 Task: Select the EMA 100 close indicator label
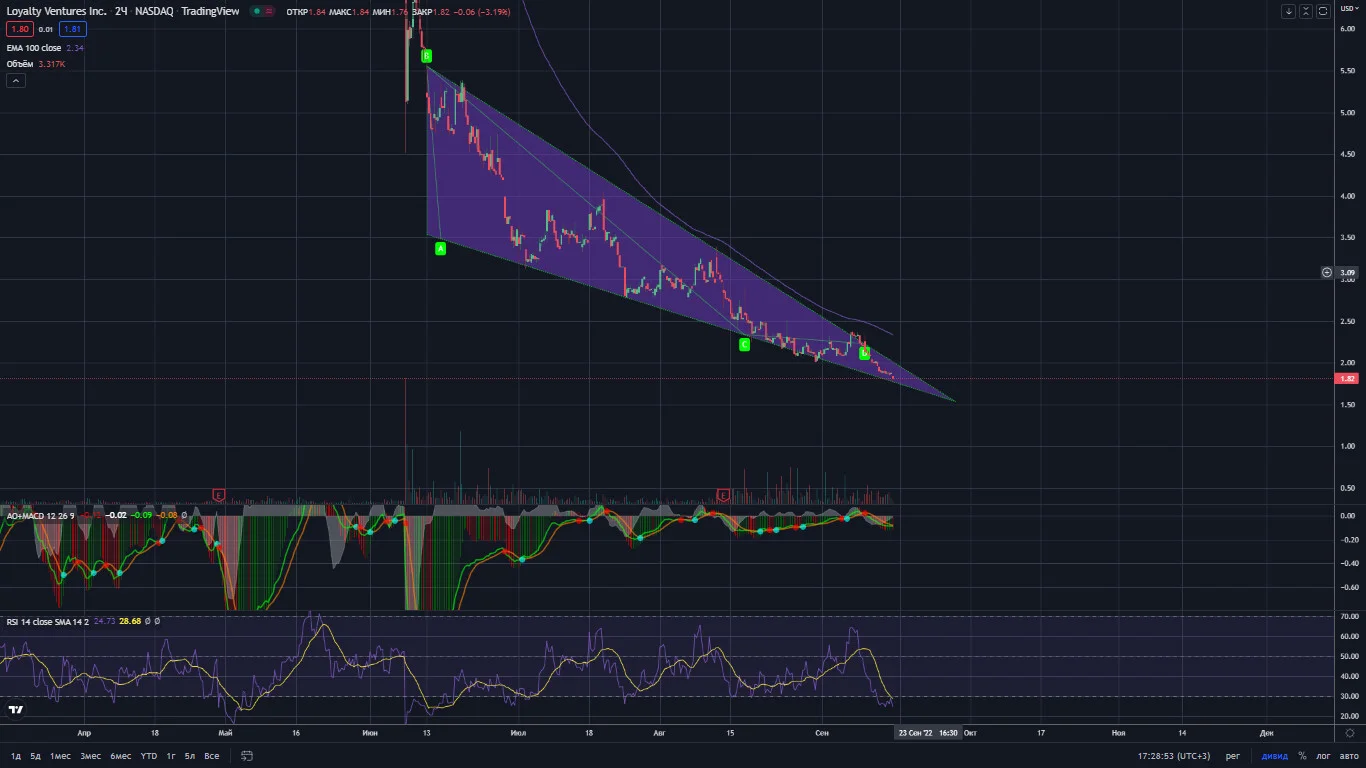tap(35, 48)
